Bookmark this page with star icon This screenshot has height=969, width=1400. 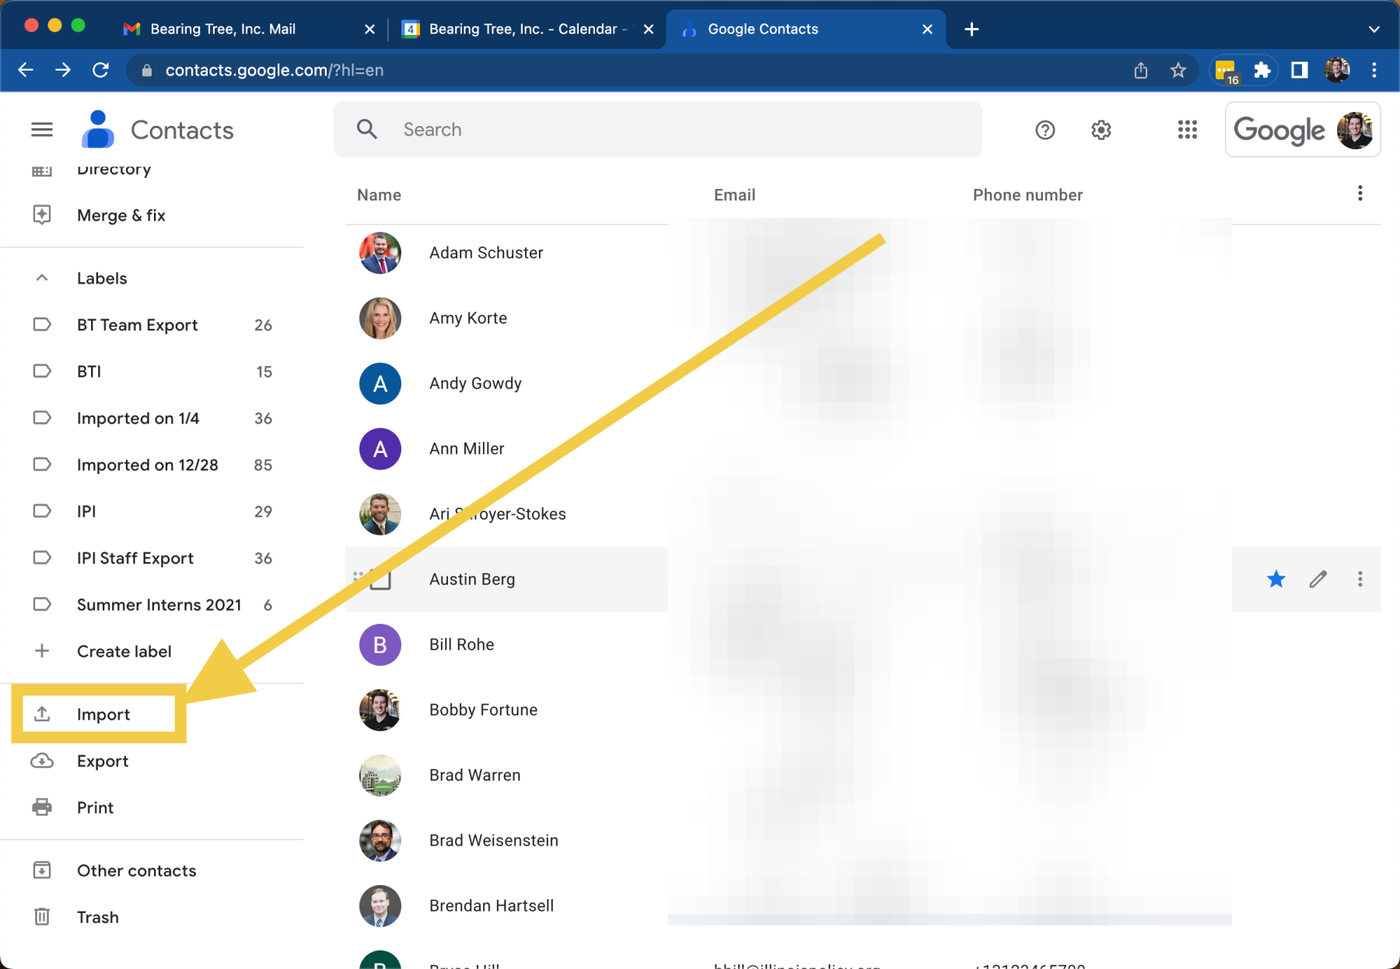pos(1178,70)
